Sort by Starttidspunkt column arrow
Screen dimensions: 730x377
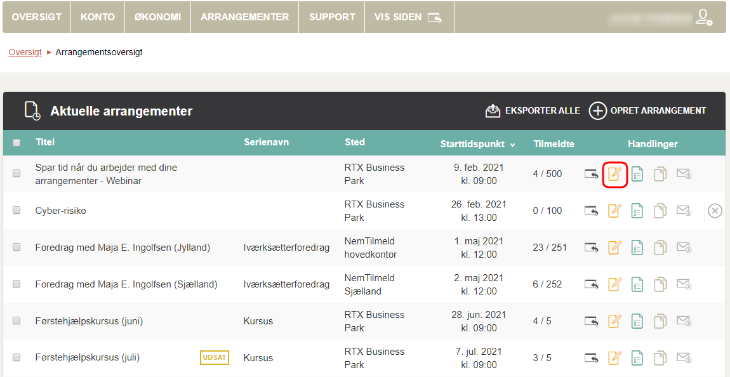tap(513, 145)
